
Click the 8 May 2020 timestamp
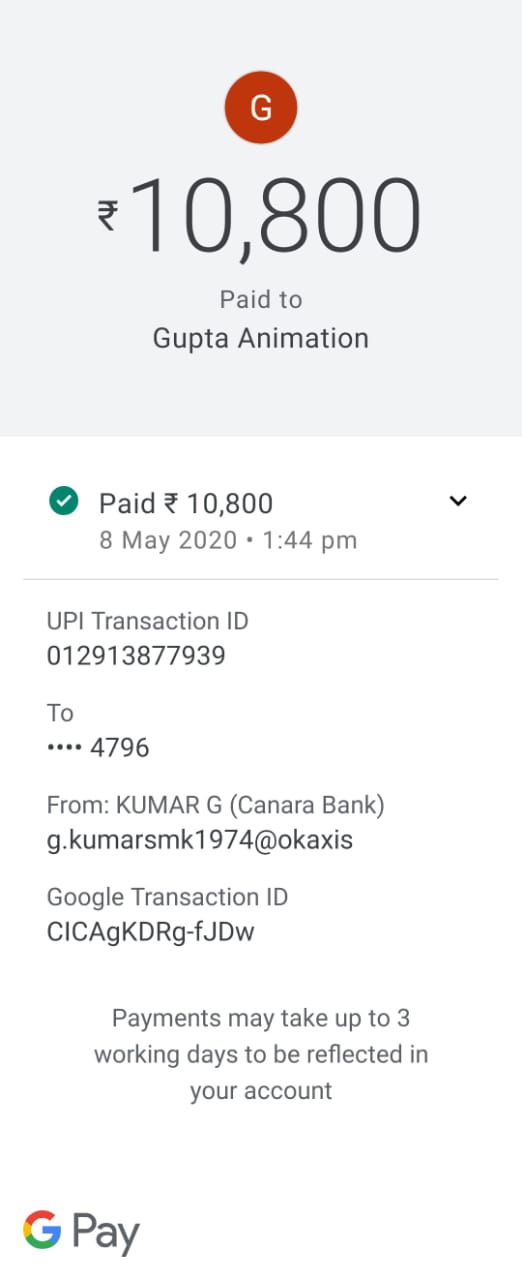pyautogui.click(x=228, y=541)
